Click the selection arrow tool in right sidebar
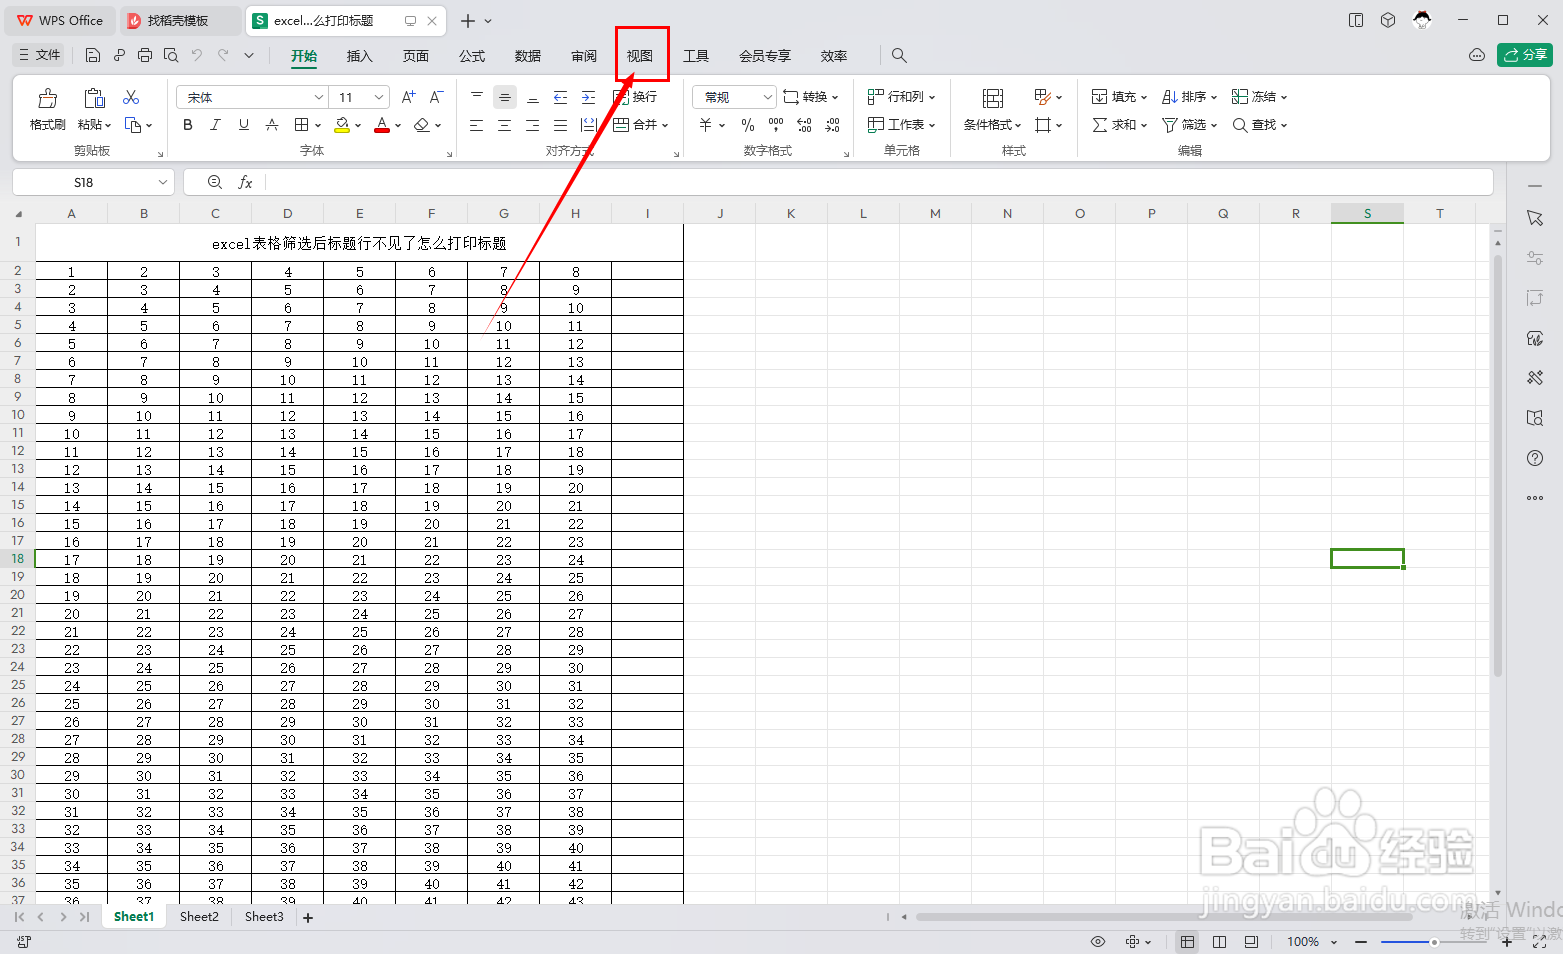Viewport: 1563px width, 954px height. pos(1535,218)
